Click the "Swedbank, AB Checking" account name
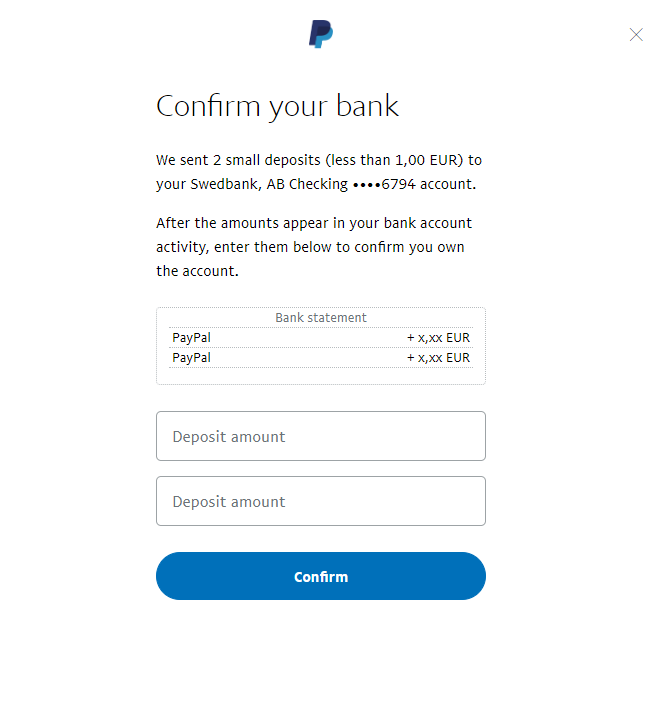The width and height of the screenshot is (658, 713). pyautogui.click(x=269, y=184)
